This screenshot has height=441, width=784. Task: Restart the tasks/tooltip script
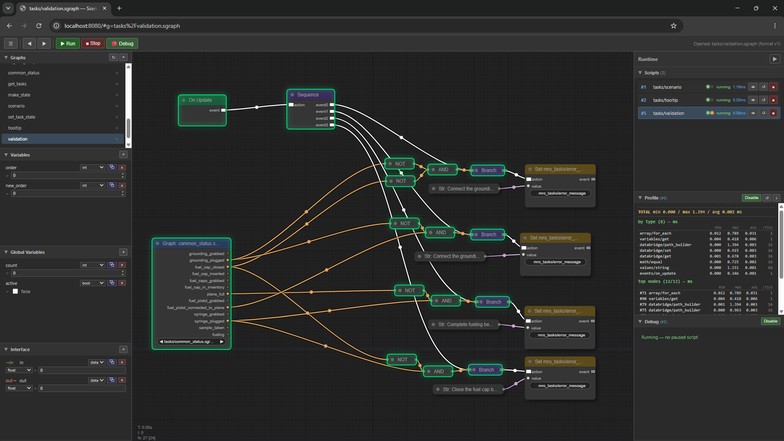764,100
